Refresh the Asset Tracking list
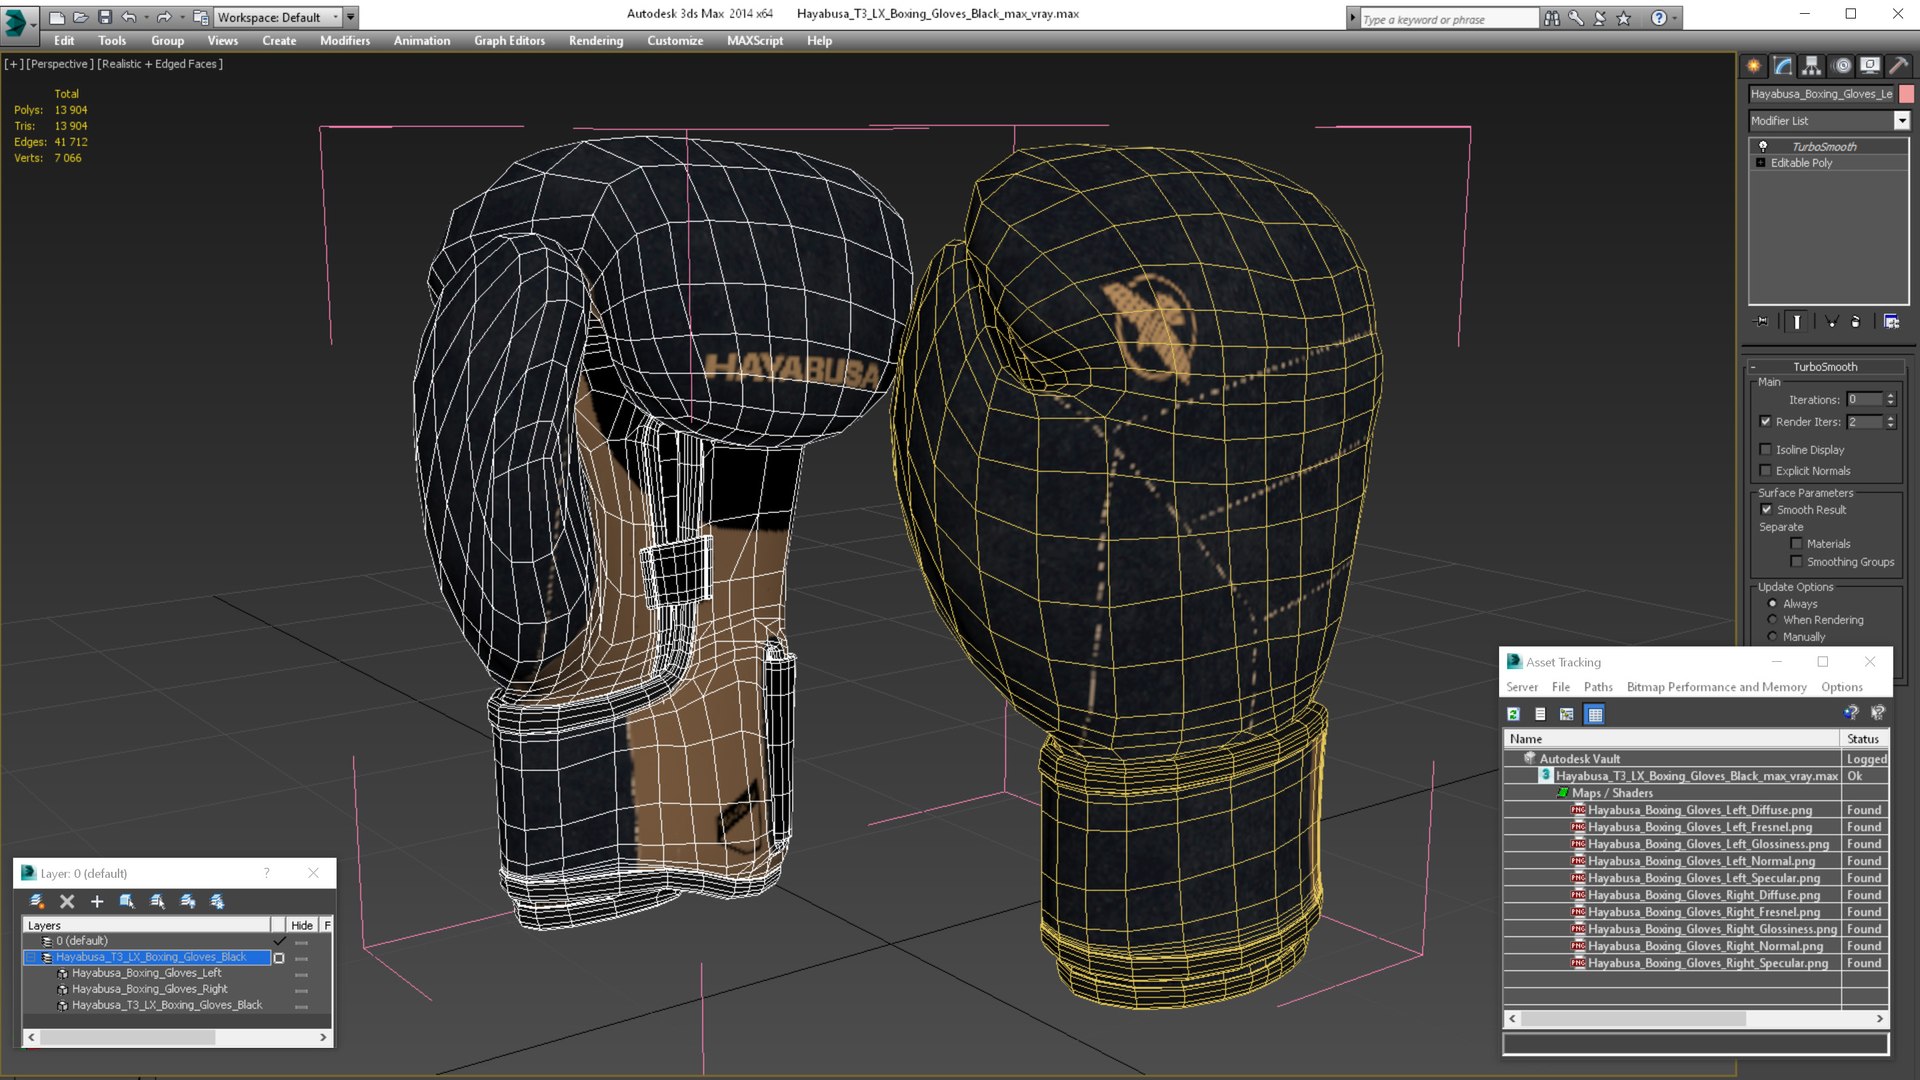The height and width of the screenshot is (1080, 1920). [1514, 714]
